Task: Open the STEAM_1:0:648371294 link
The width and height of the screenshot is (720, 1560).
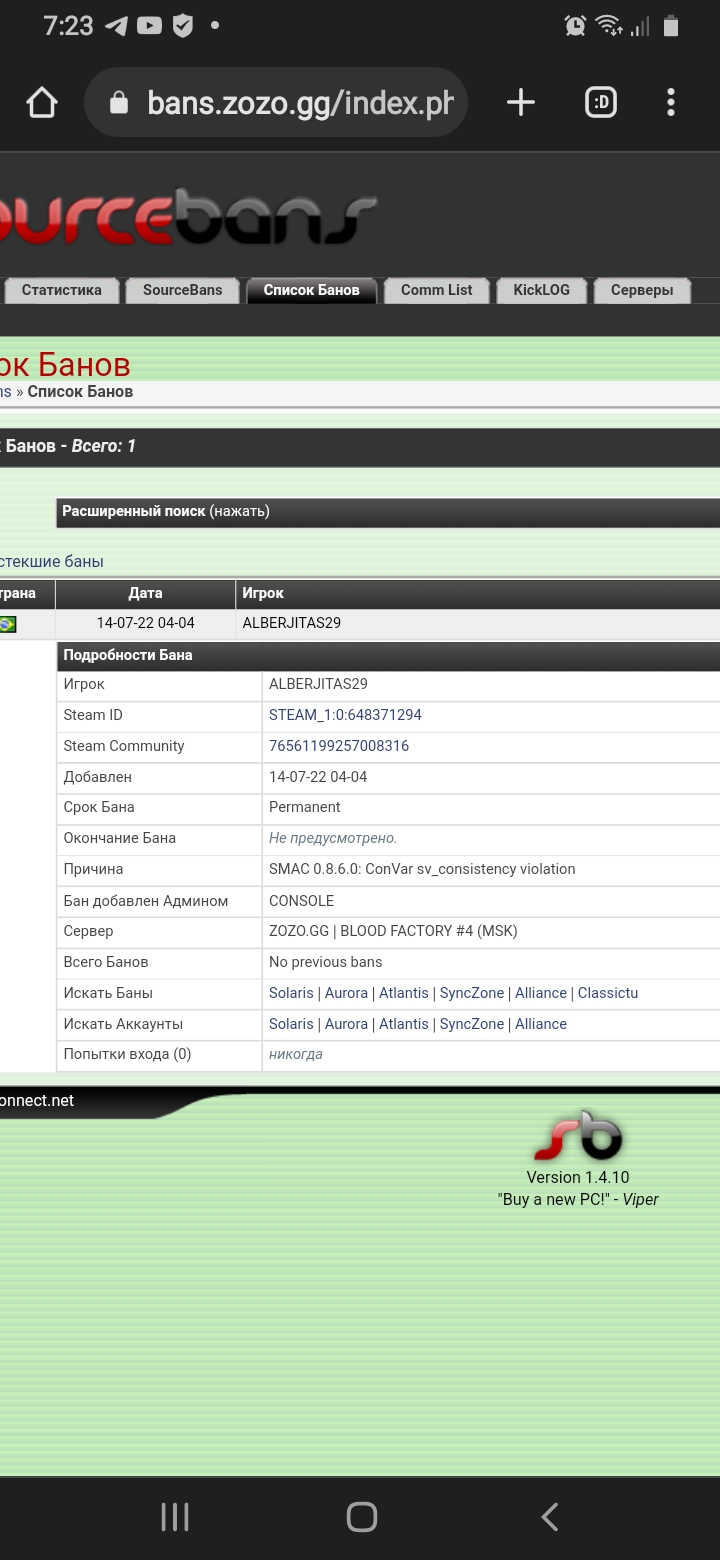Action: pyautogui.click(x=345, y=715)
